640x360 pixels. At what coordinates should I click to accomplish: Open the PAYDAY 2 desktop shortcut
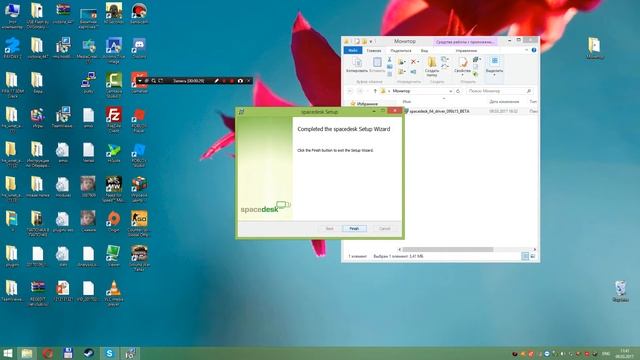(12, 48)
